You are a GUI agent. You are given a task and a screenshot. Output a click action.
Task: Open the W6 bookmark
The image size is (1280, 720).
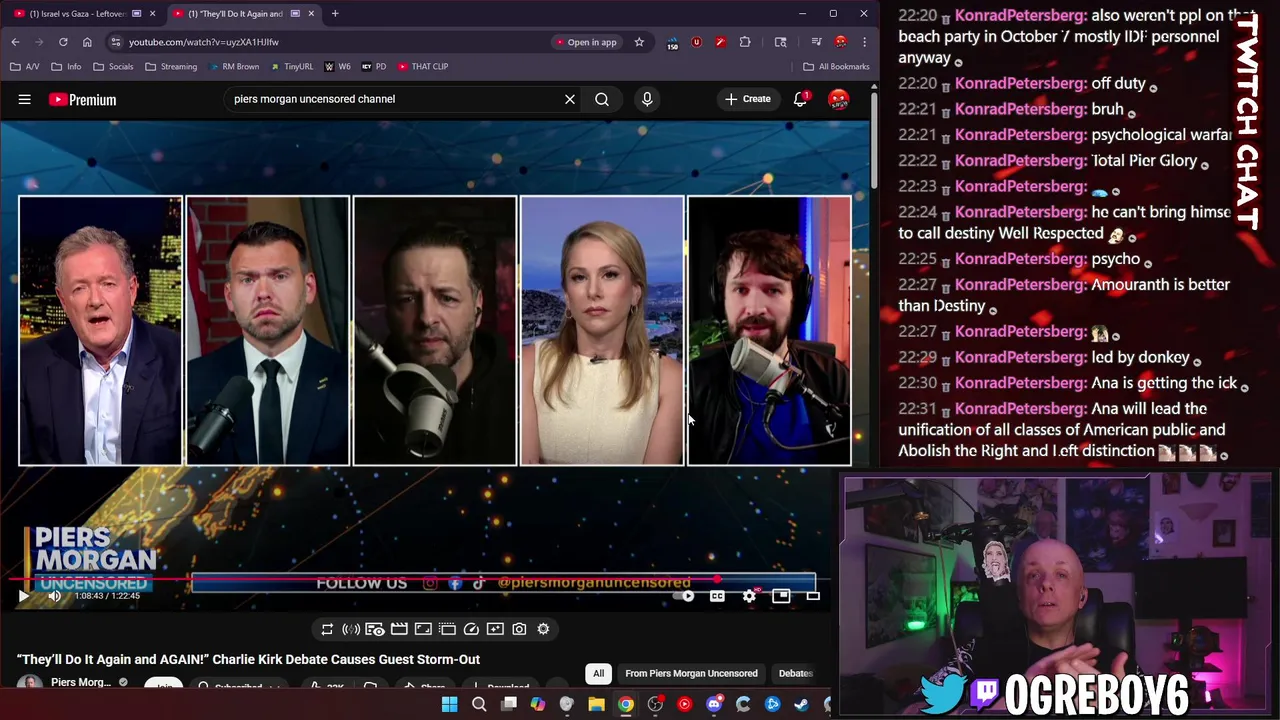(337, 66)
